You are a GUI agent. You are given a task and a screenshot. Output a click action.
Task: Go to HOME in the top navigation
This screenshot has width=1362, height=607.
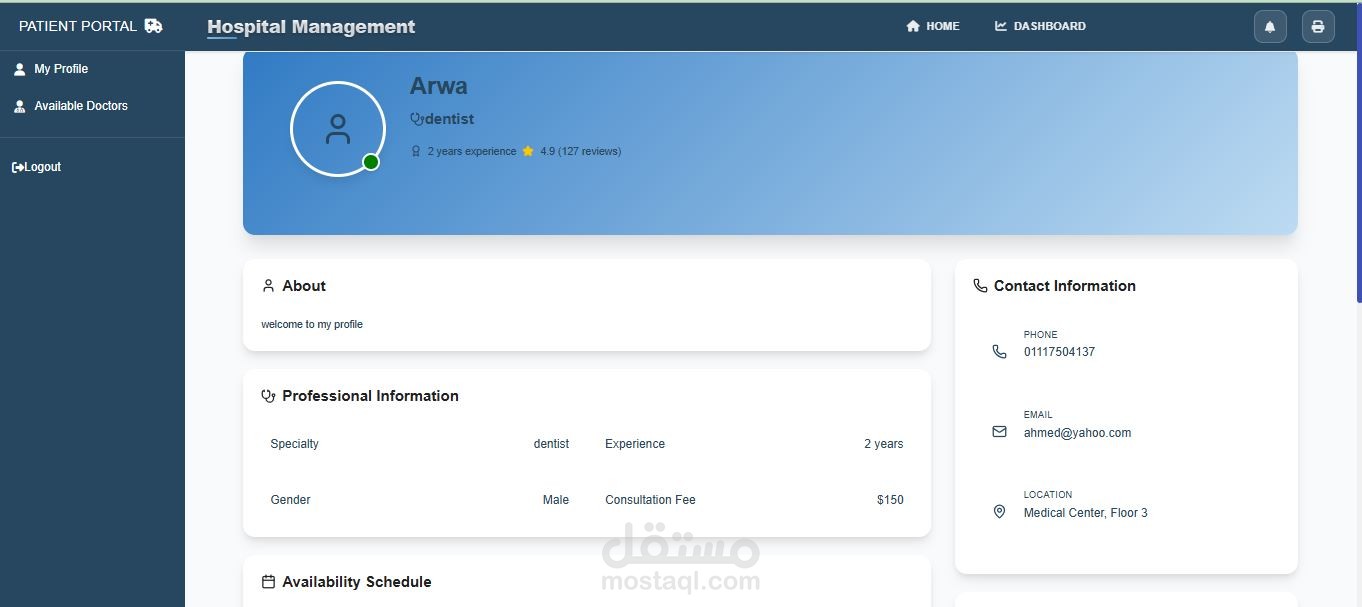point(933,26)
